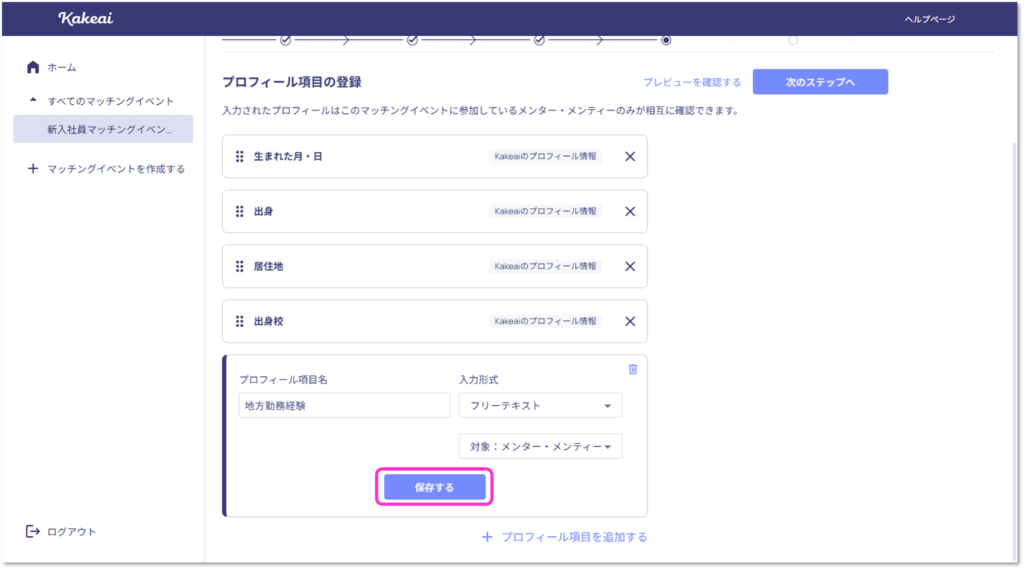Viewport: 1024px width, 569px height.
Task: Click 次のステップへ button
Action: [820, 82]
